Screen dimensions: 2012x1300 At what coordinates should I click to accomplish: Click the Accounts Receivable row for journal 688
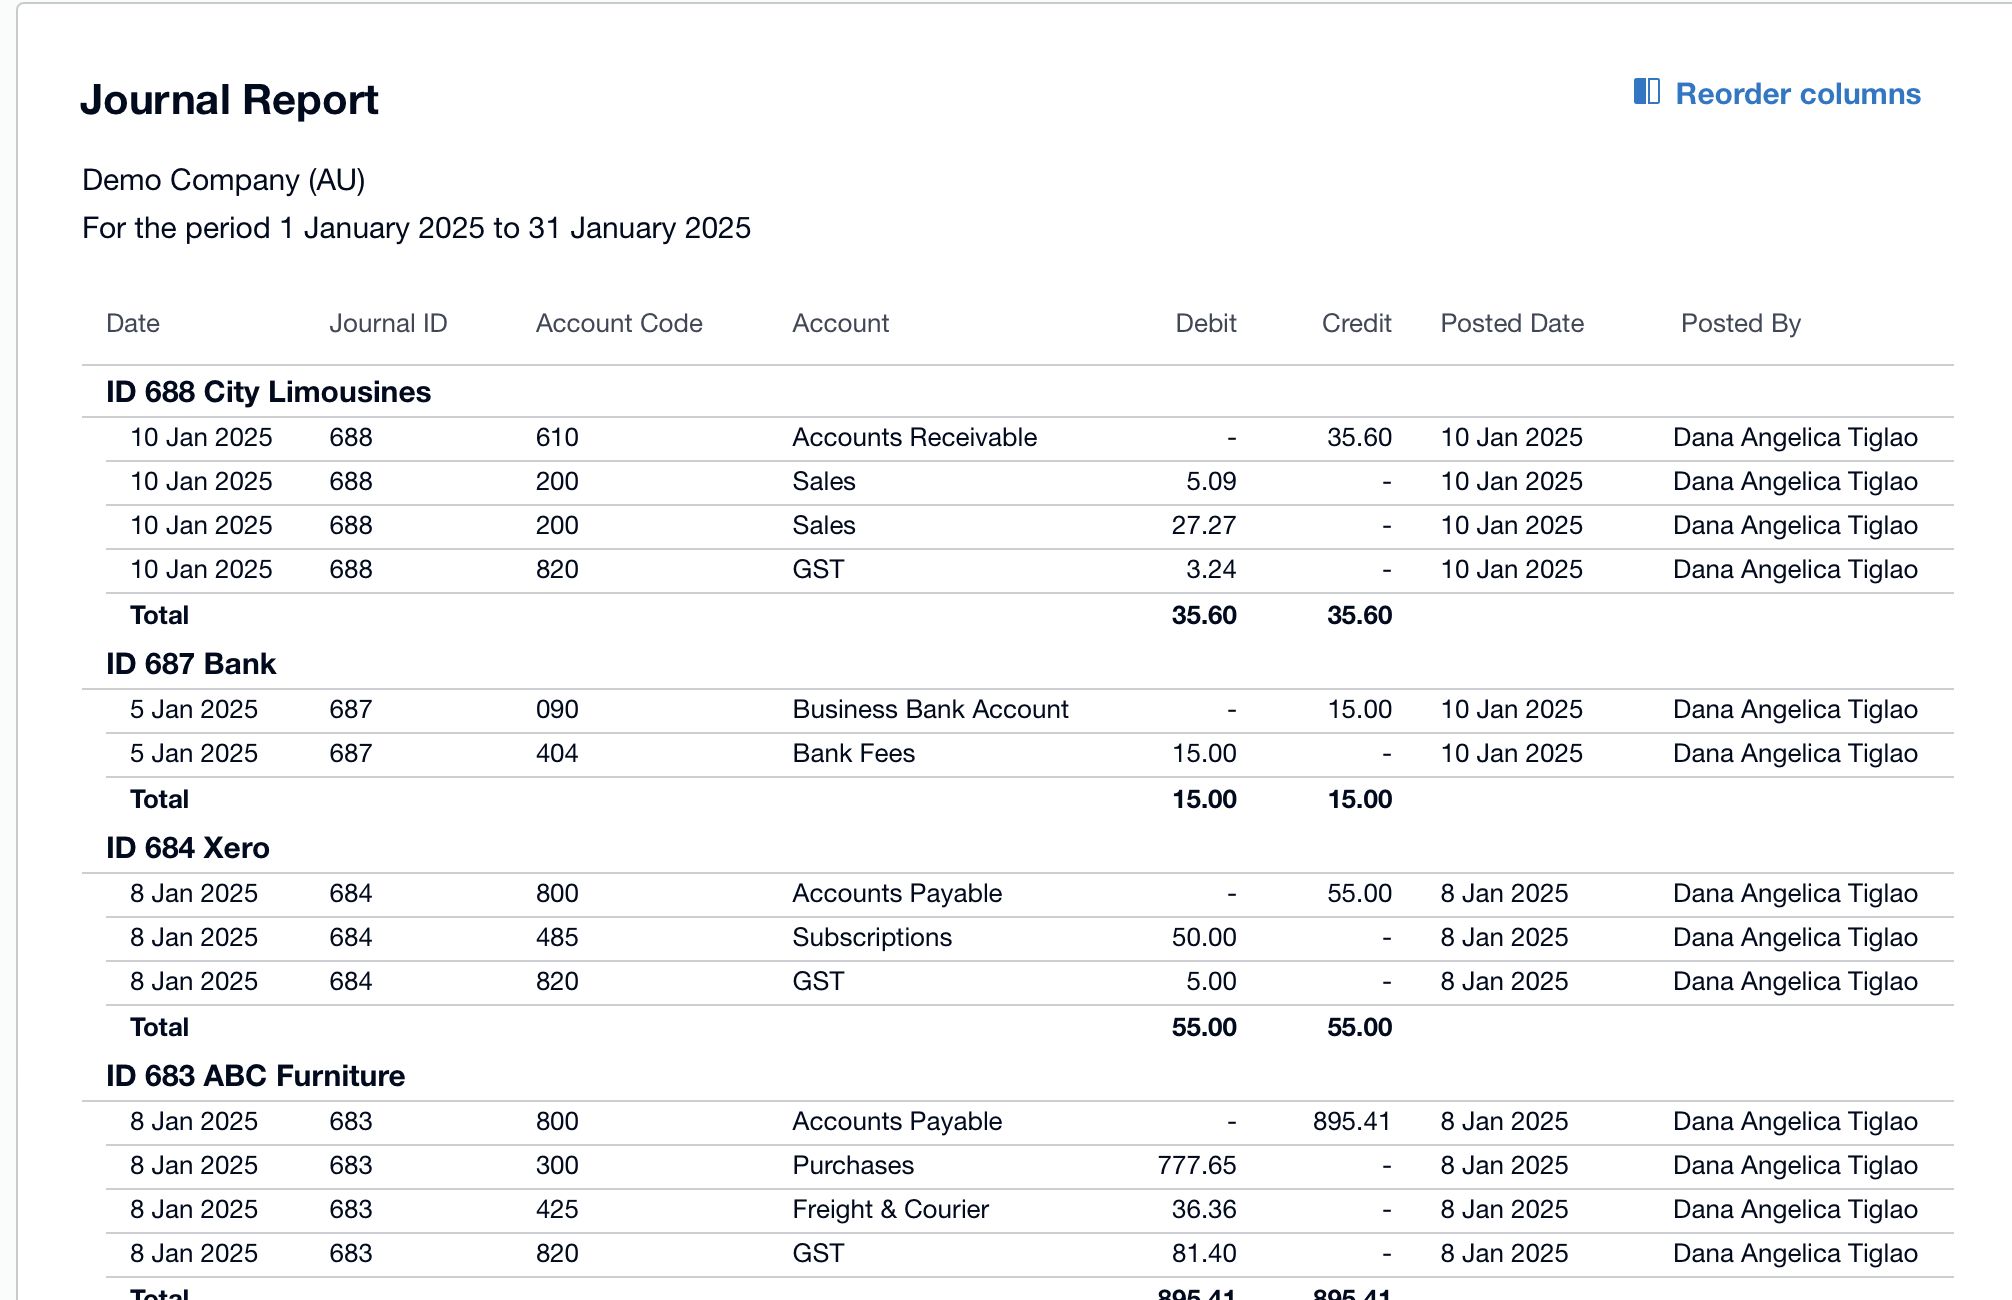click(914, 438)
